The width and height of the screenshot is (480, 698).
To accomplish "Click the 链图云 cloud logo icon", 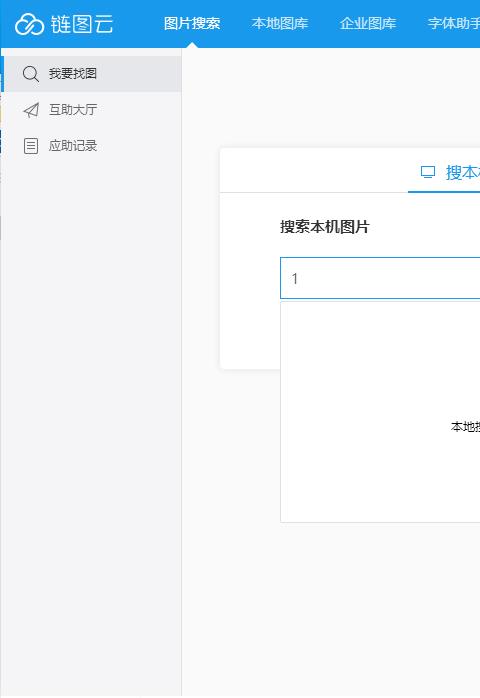I will click(29, 24).
